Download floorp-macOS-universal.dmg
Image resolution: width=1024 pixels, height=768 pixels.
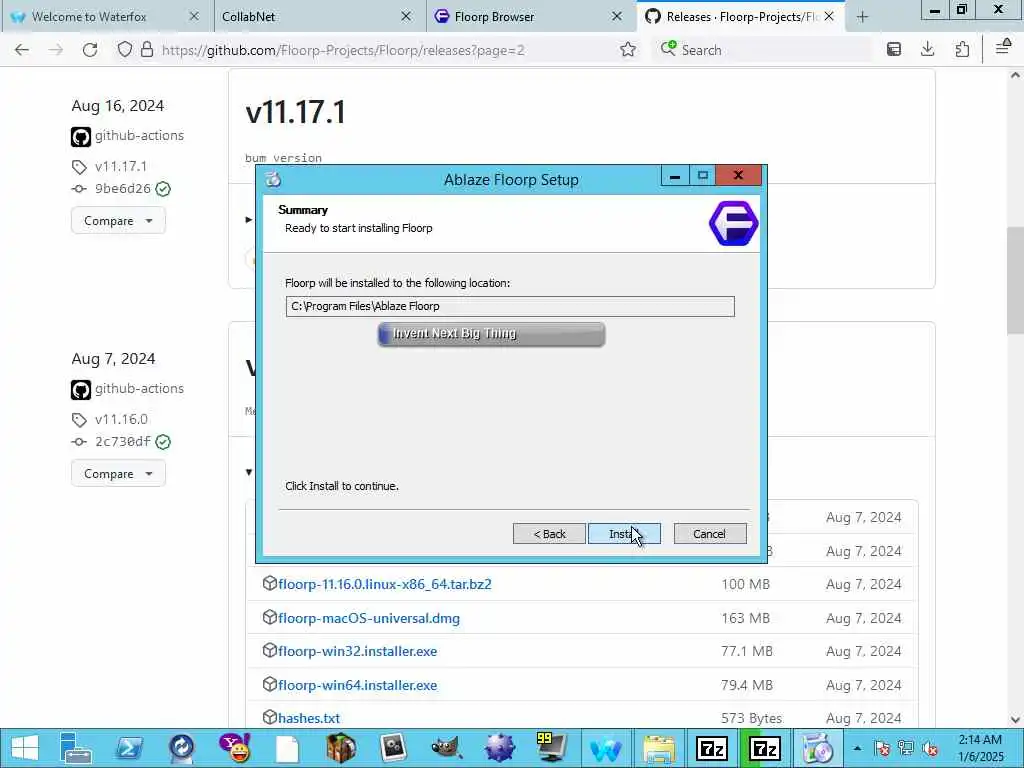(369, 618)
